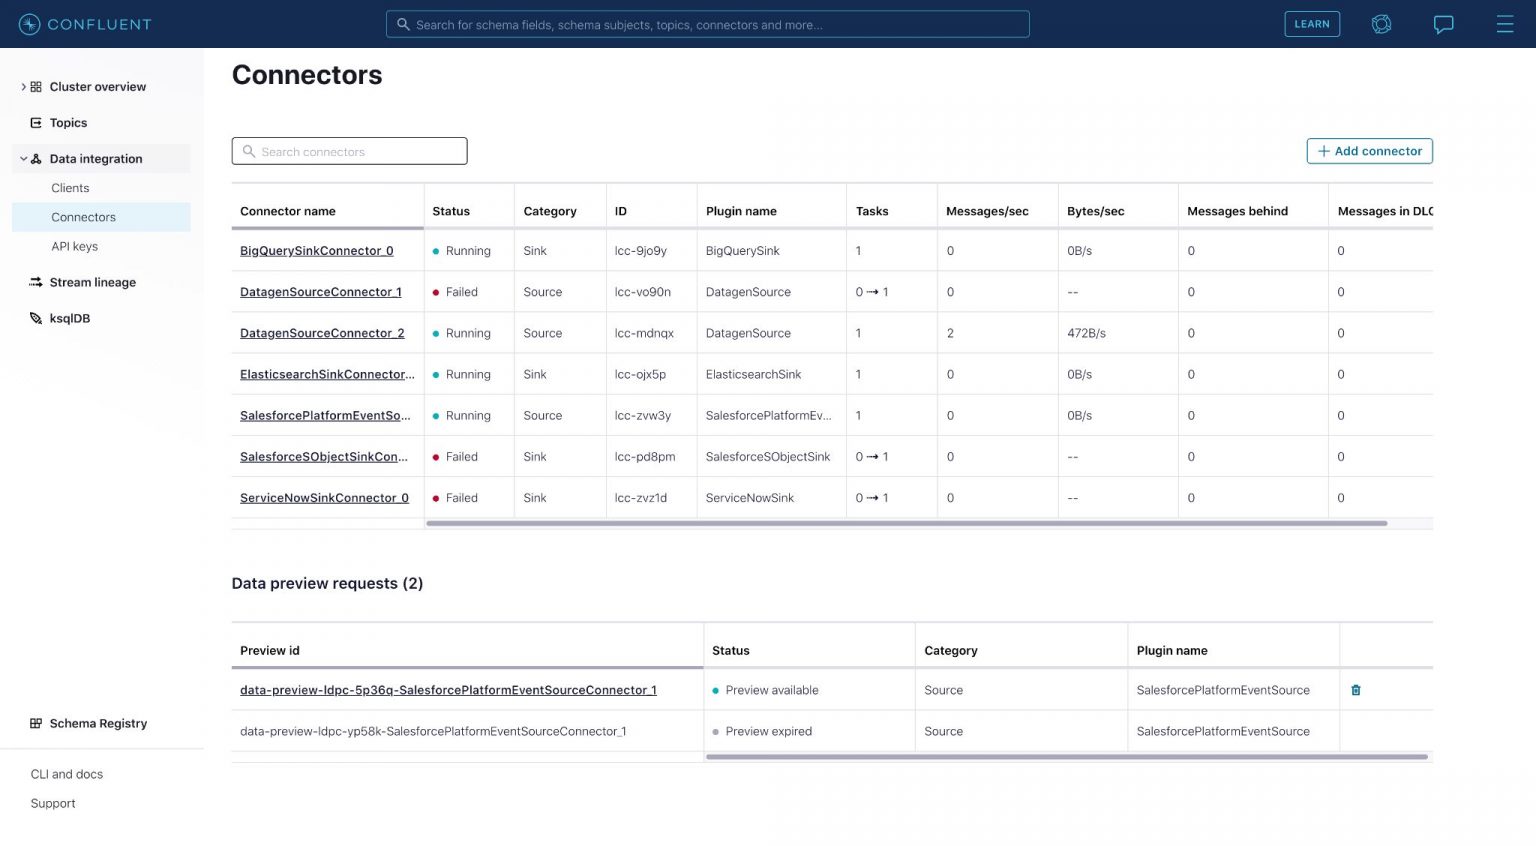Open DatagenSourceConnector_1 details link
Viewport: 1536px width, 846px height.
coord(320,291)
